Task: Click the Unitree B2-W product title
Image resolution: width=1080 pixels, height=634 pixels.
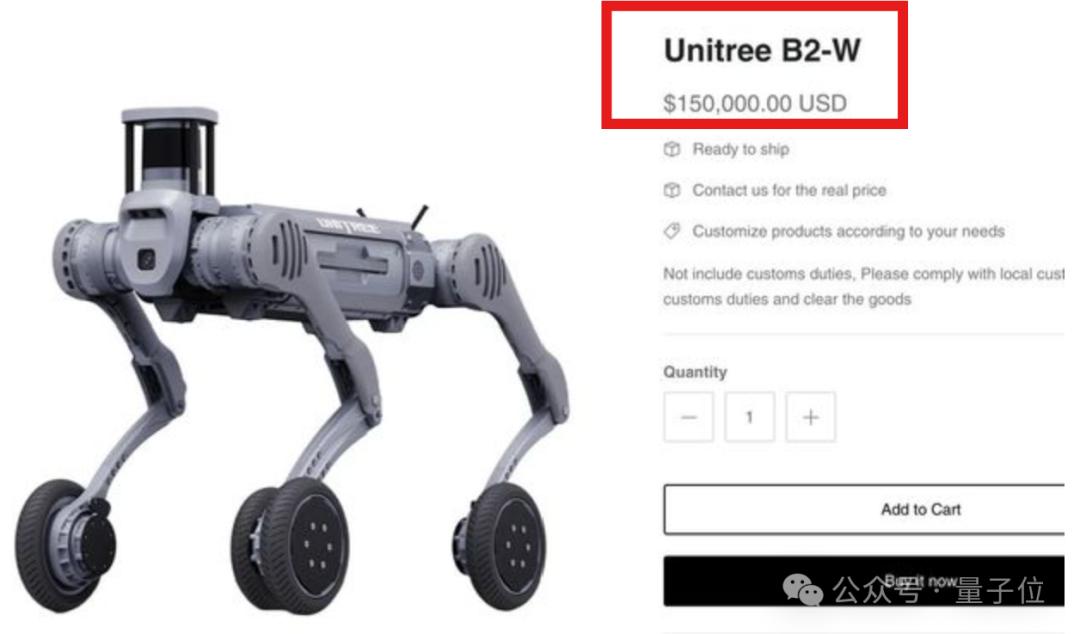Action: click(x=762, y=51)
